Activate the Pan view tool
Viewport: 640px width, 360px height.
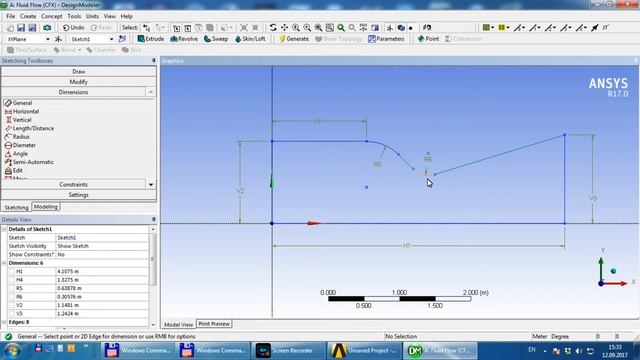tap(284, 27)
